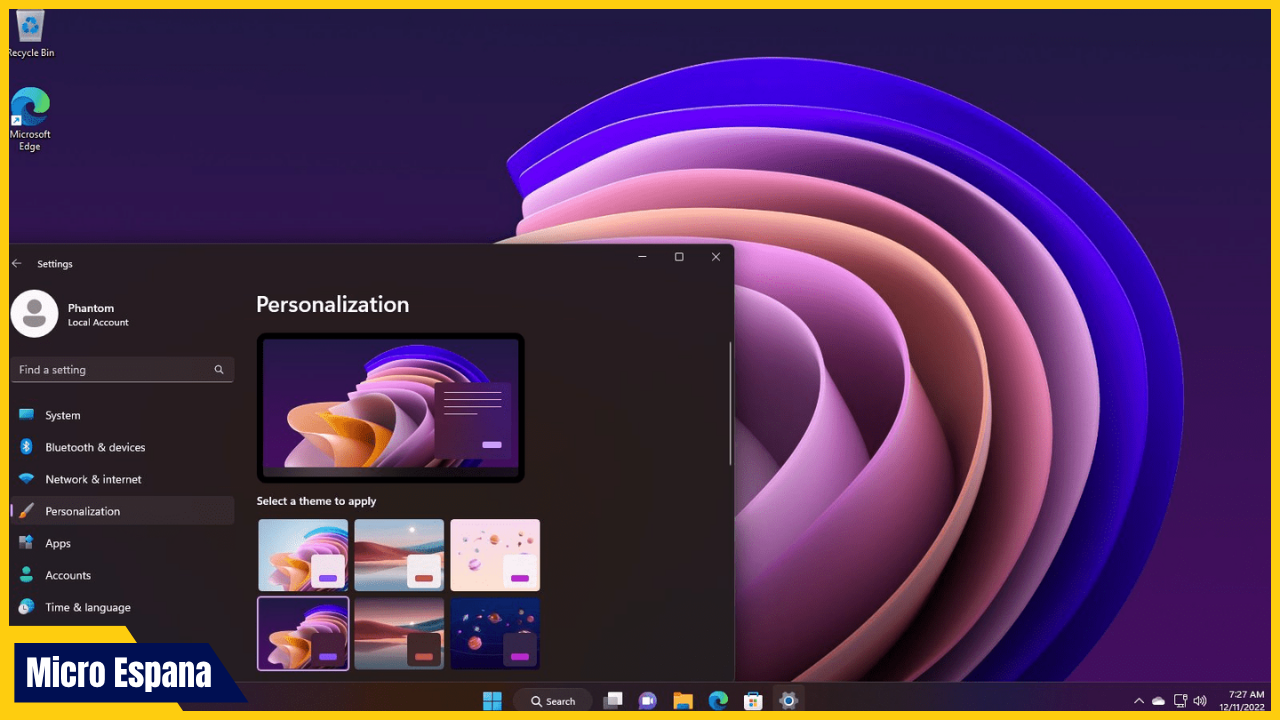
Task: Open the Windows Start menu
Action: click(x=492, y=701)
